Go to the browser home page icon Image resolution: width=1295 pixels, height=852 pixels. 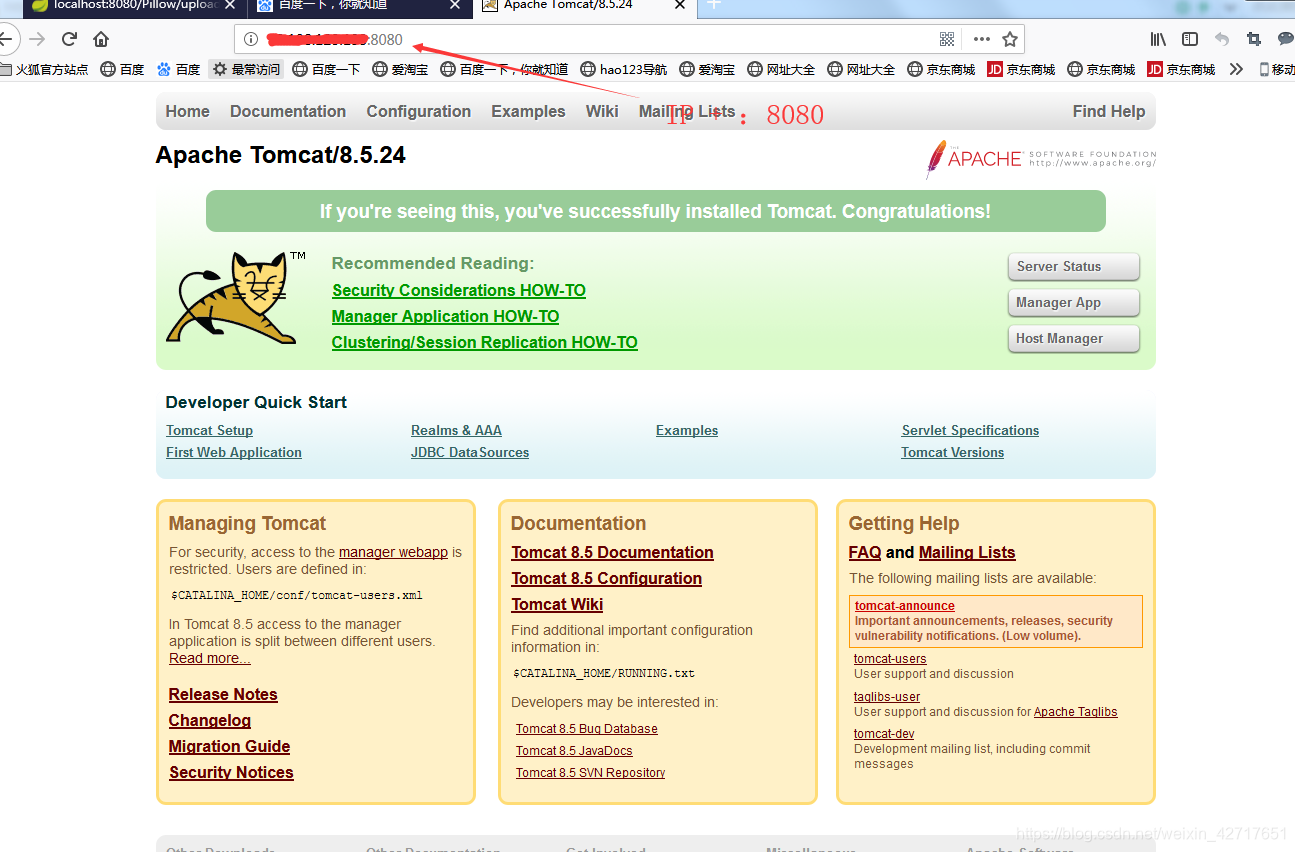coord(101,39)
